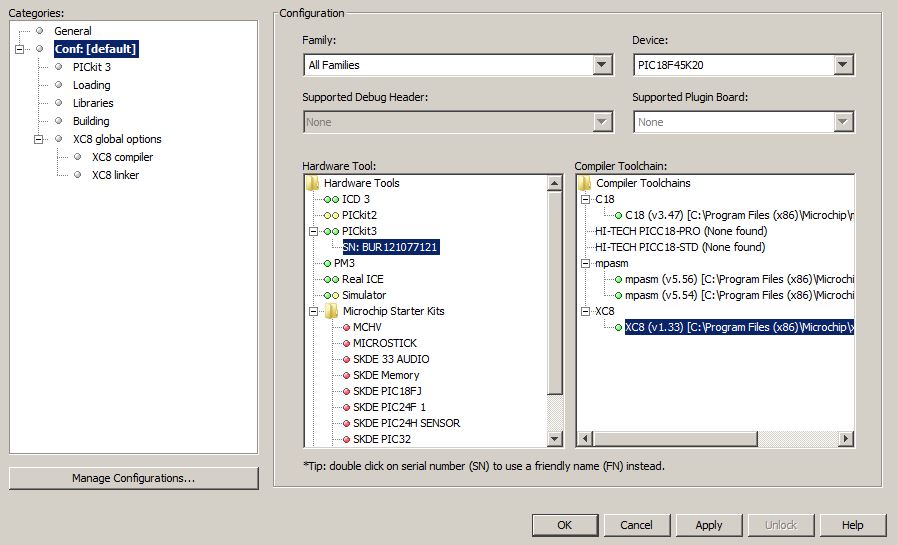
Task: Select the Conf: [default] category
Action: click(96, 49)
